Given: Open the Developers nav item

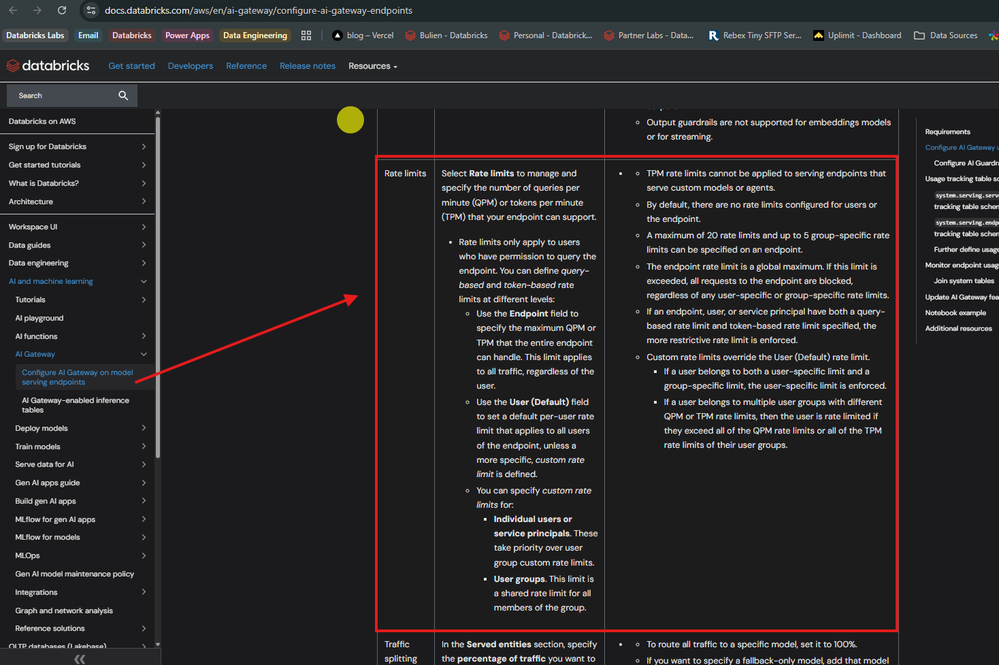Looking at the screenshot, I should pyautogui.click(x=190, y=66).
